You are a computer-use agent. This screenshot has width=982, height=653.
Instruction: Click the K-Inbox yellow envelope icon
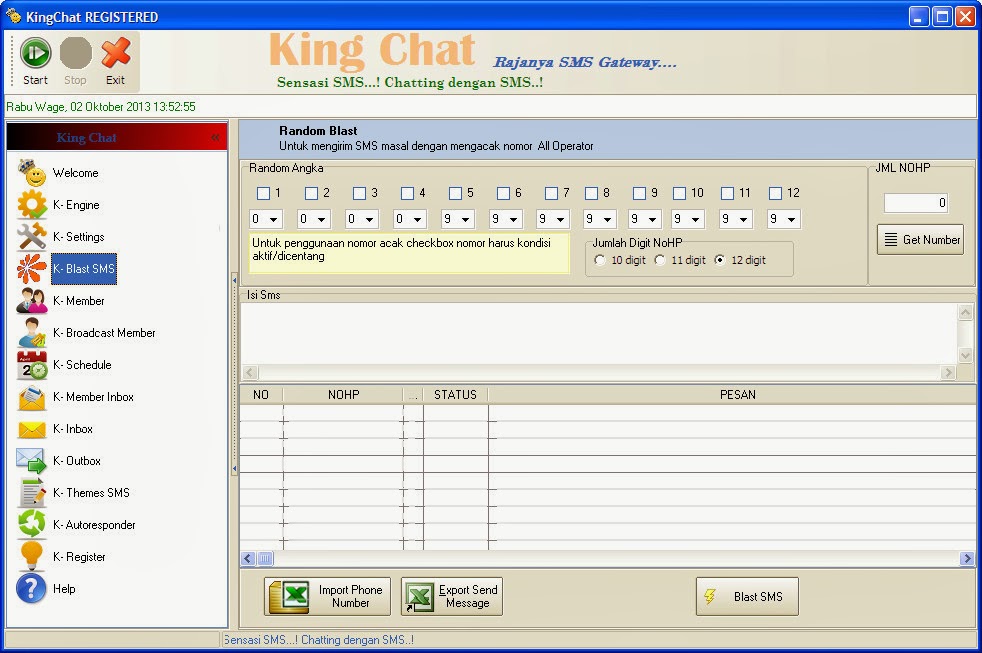(31, 429)
